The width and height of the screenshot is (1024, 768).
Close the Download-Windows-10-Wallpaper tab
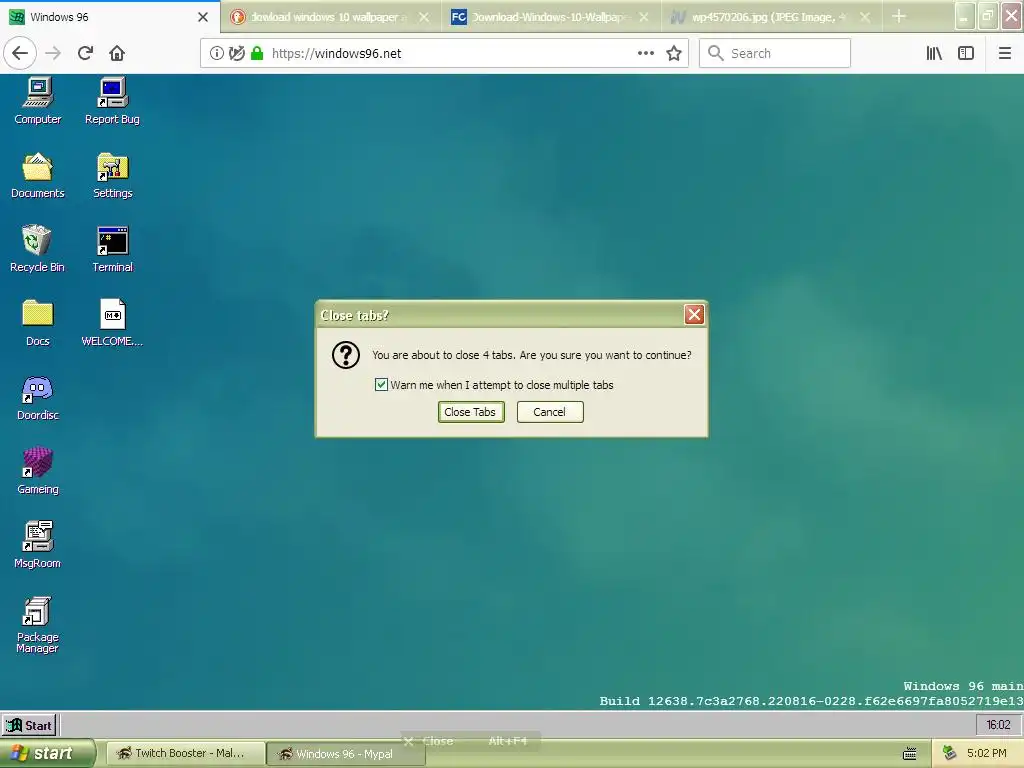point(644,17)
